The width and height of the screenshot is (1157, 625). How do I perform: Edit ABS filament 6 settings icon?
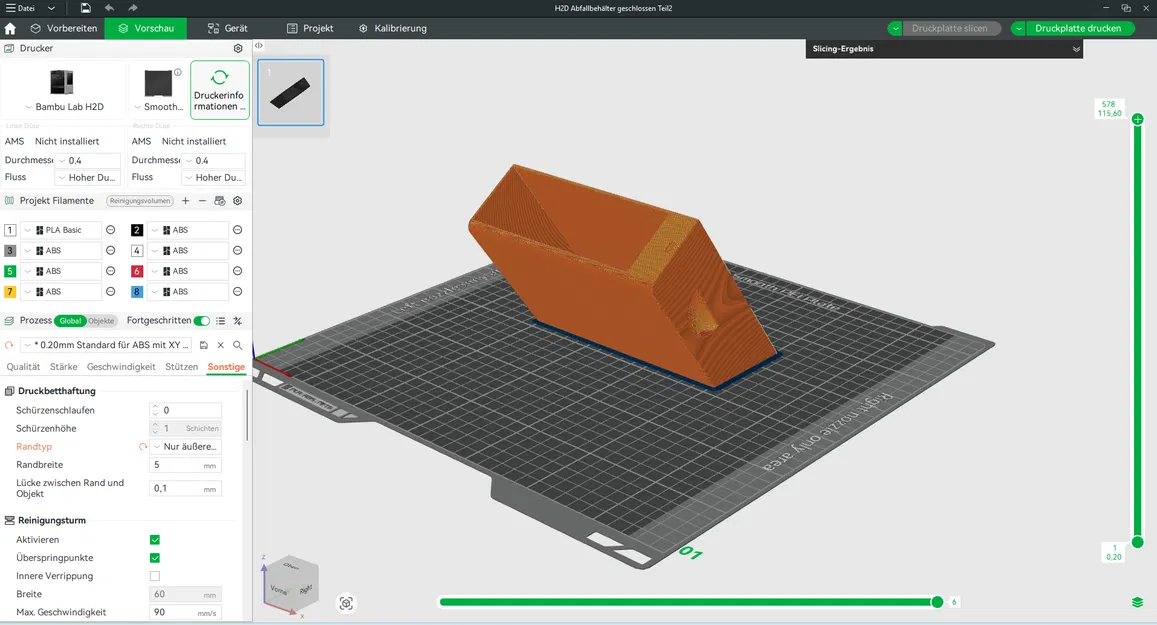pyautogui.click(x=238, y=272)
